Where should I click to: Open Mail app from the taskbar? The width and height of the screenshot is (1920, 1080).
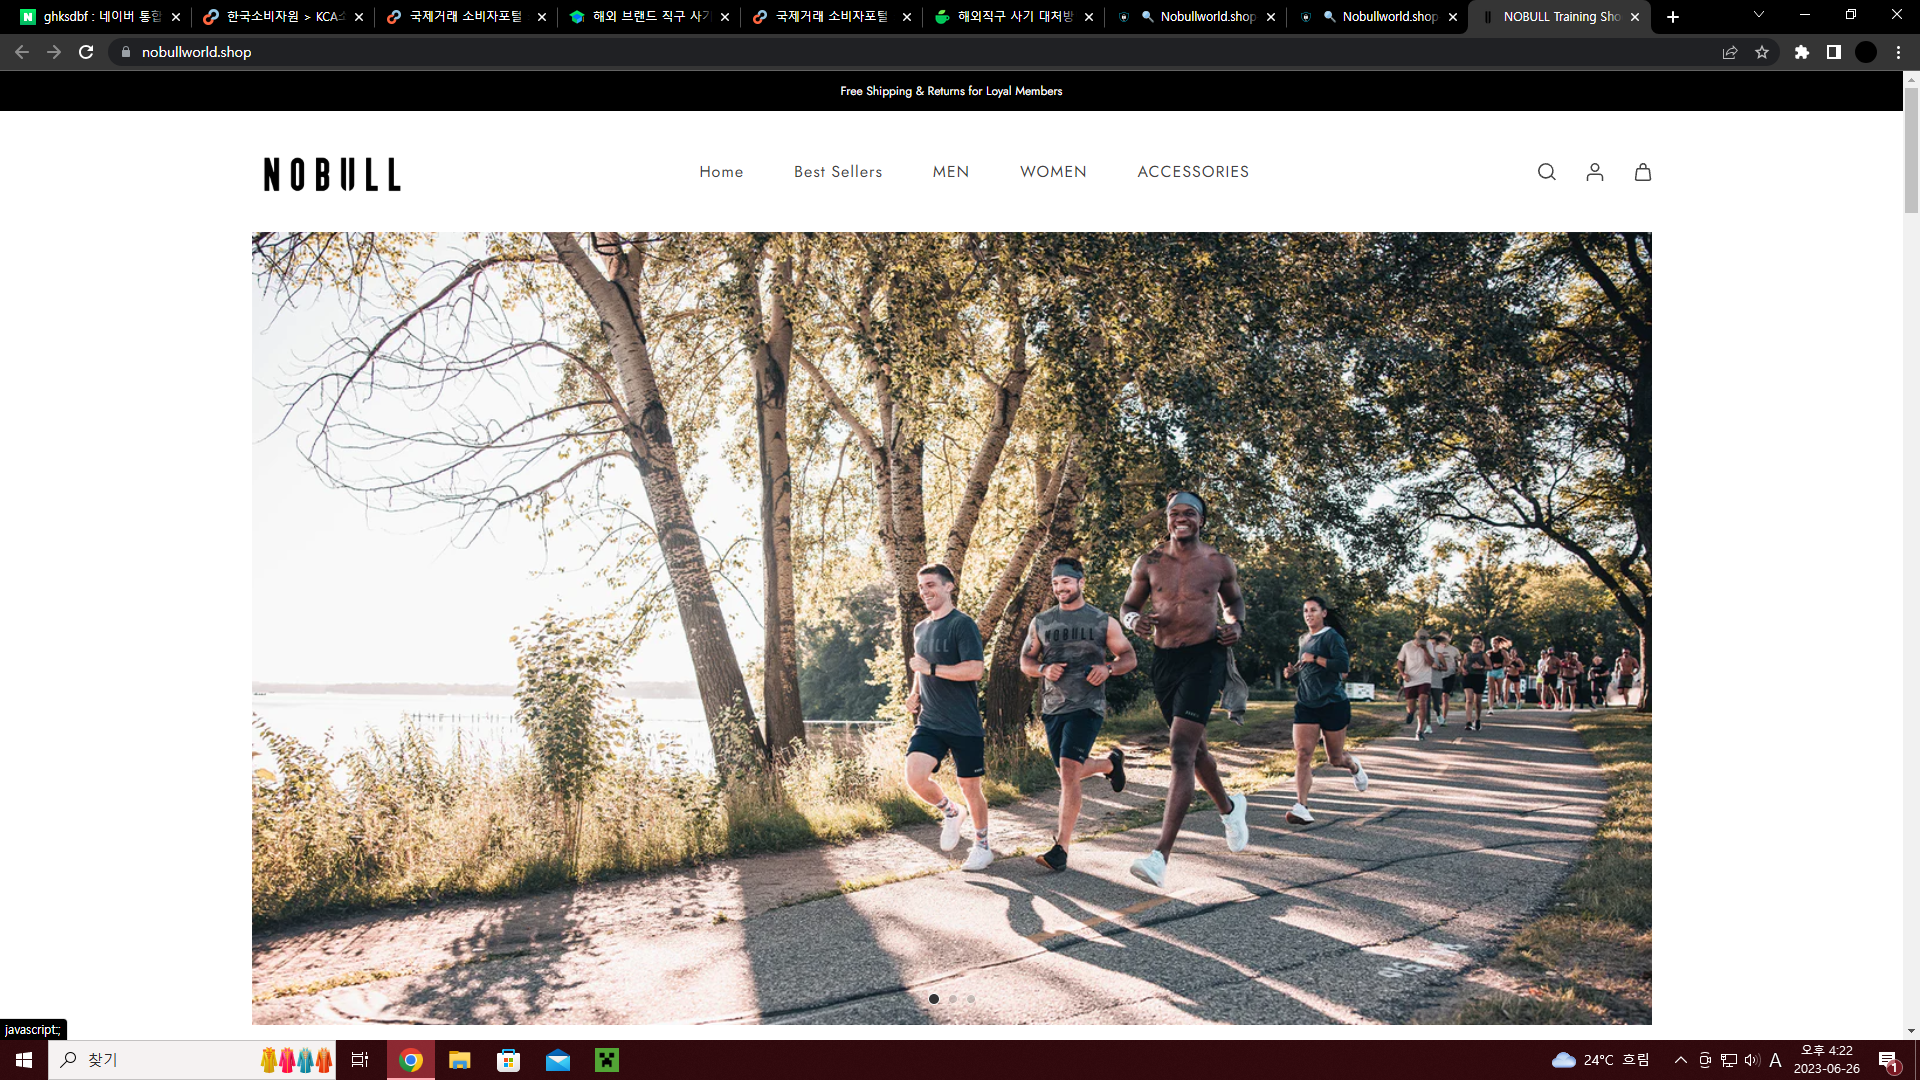[x=558, y=1060]
